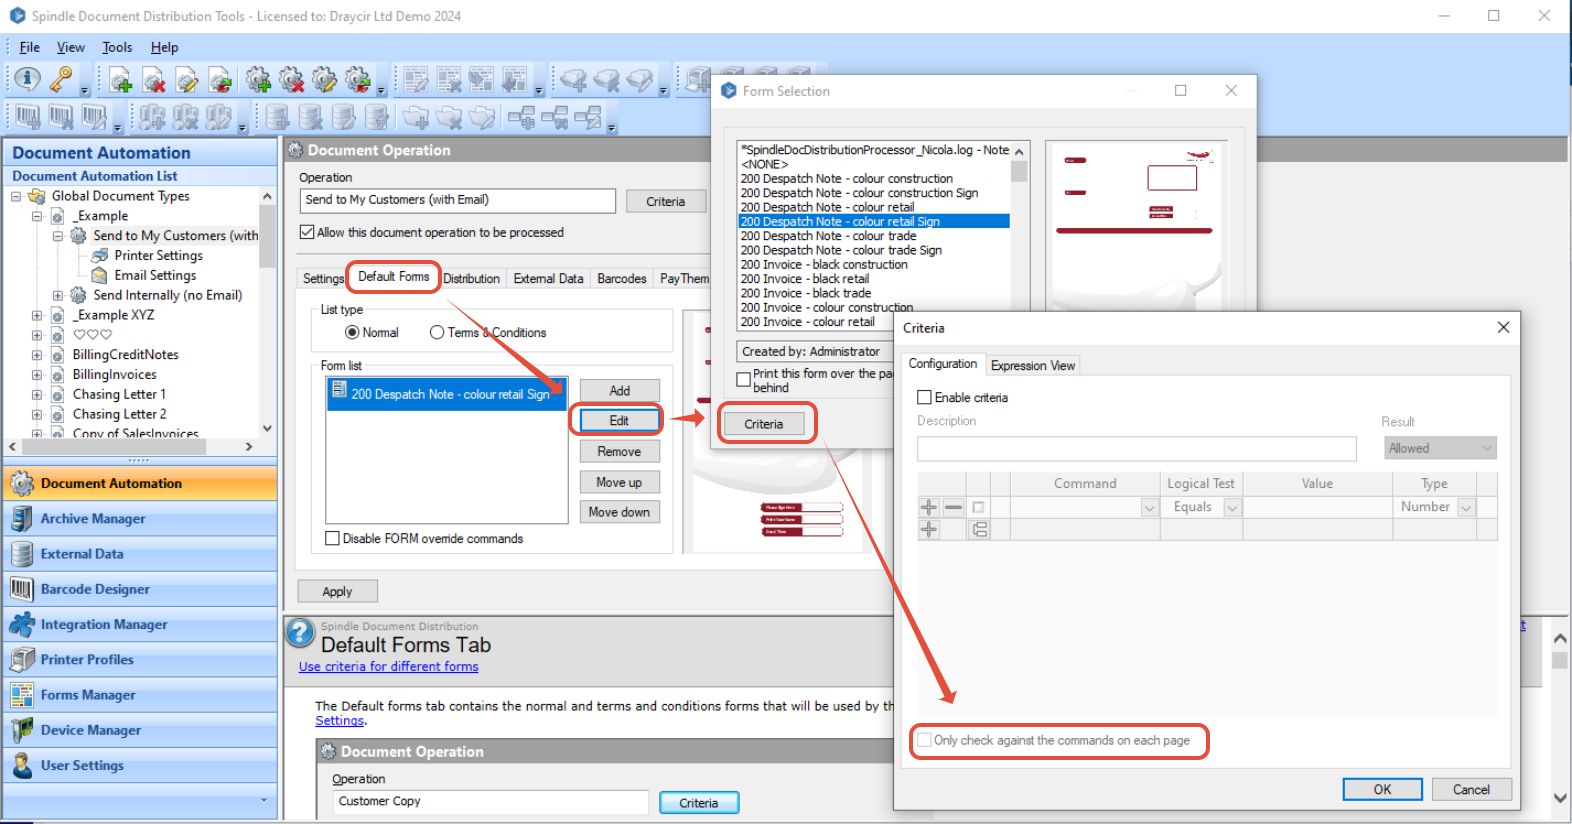Open Use criteria for different forms link

point(389,667)
